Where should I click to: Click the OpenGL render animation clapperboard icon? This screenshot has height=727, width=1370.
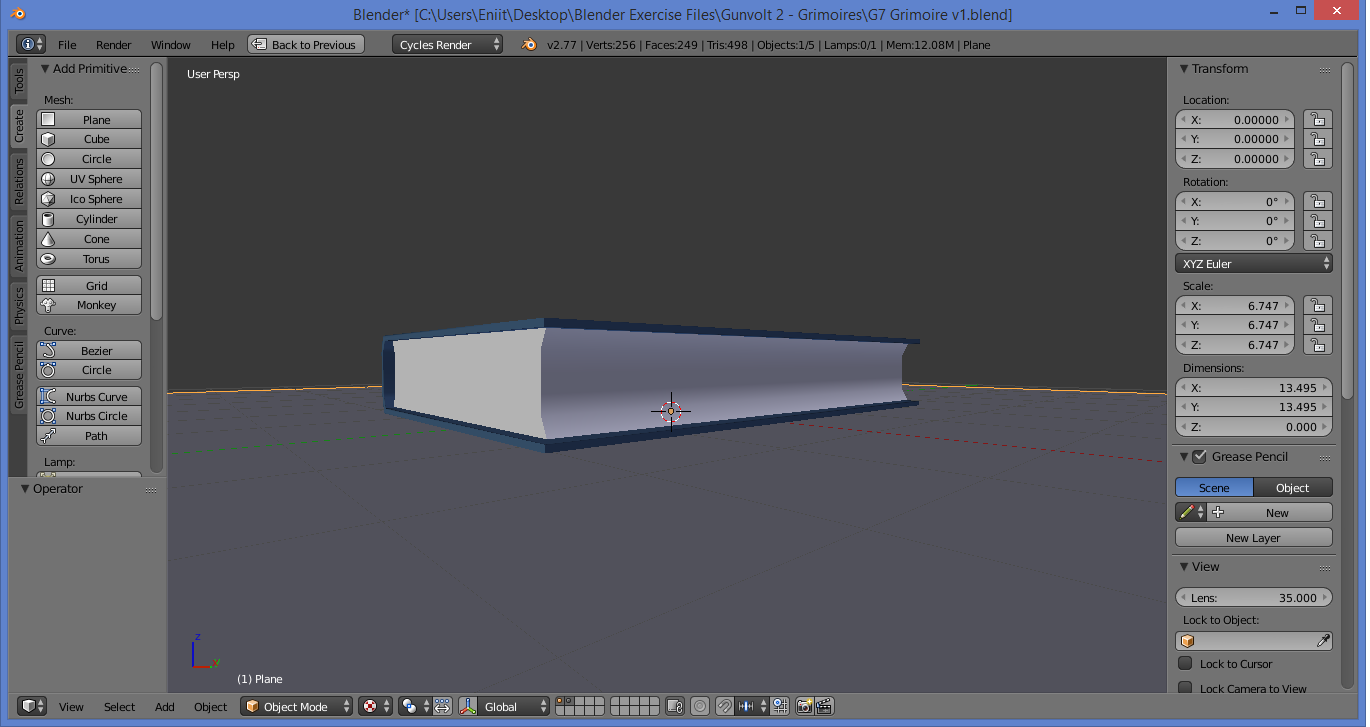[x=822, y=707]
